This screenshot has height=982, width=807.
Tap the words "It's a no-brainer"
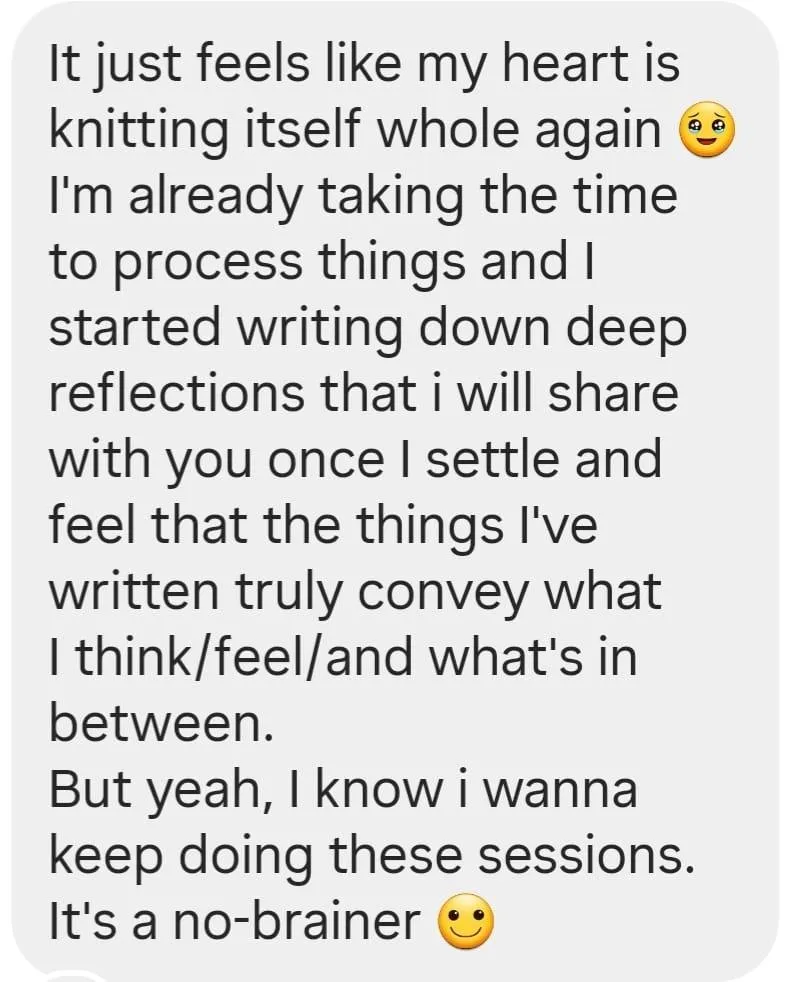tap(234, 922)
